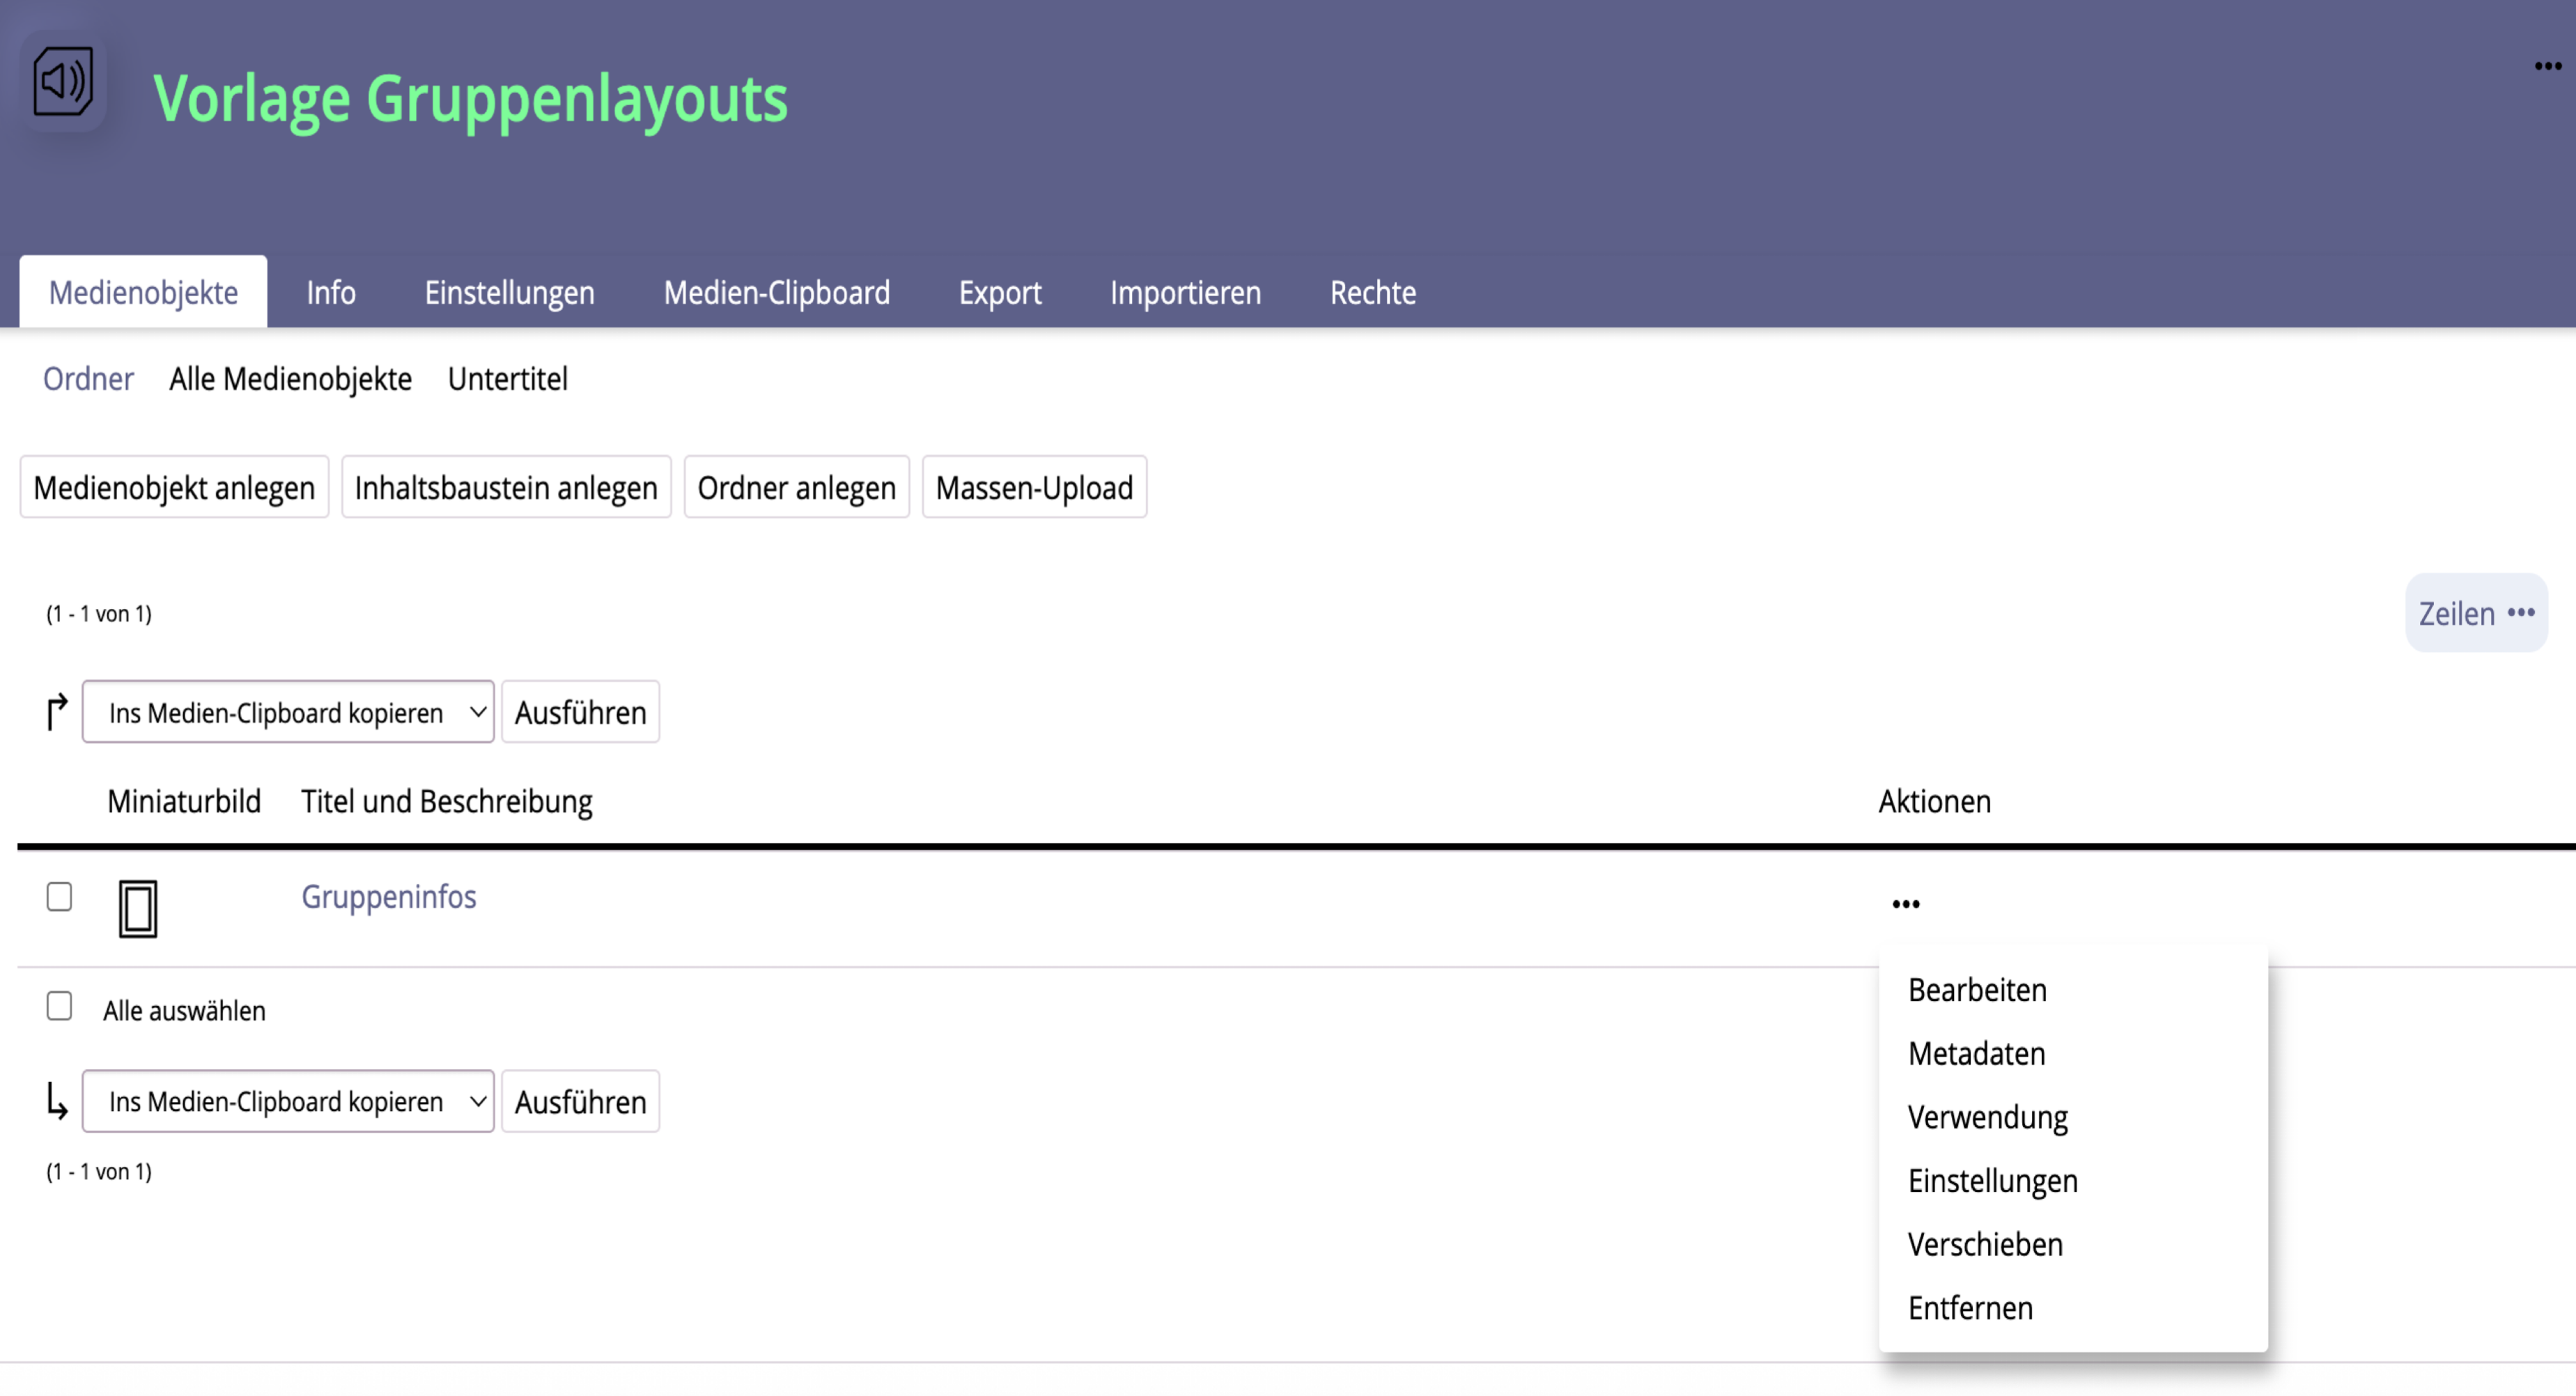The width and height of the screenshot is (2576, 1396).
Task: Expand the bottom Ins Medien-Clipboard kopieren dropdown
Action: 288,1101
